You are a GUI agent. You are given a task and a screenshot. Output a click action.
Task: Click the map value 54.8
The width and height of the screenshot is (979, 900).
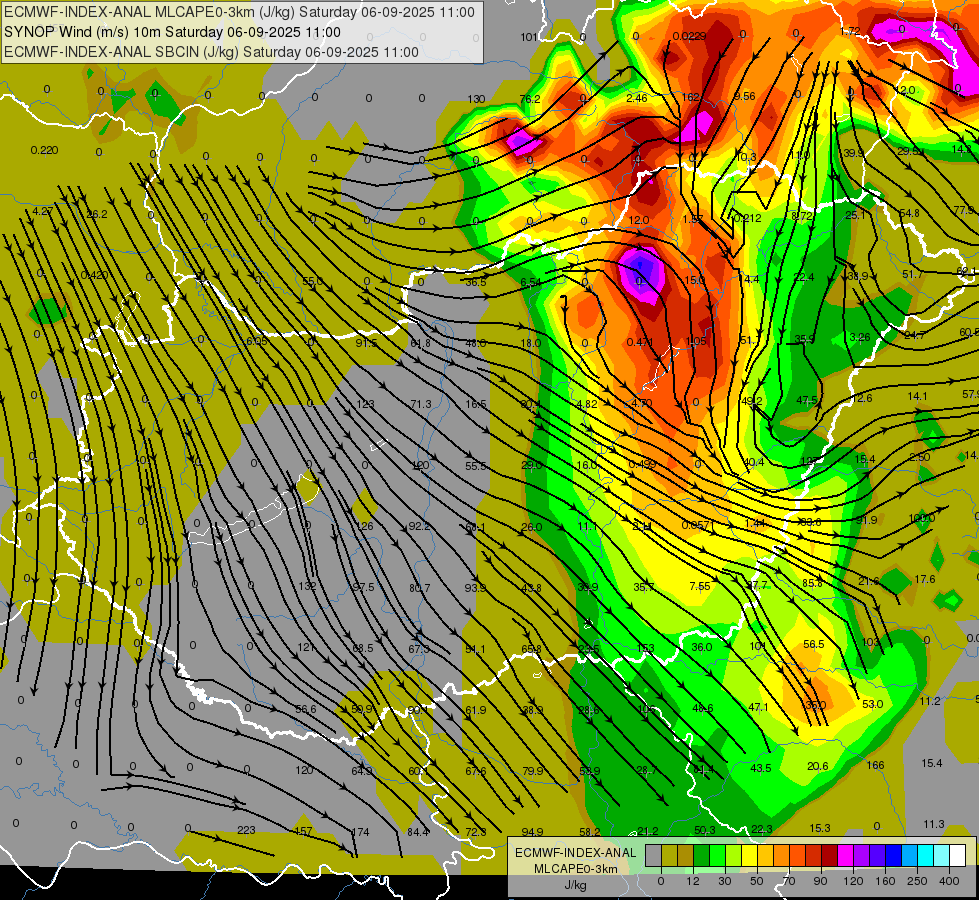(909, 213)
